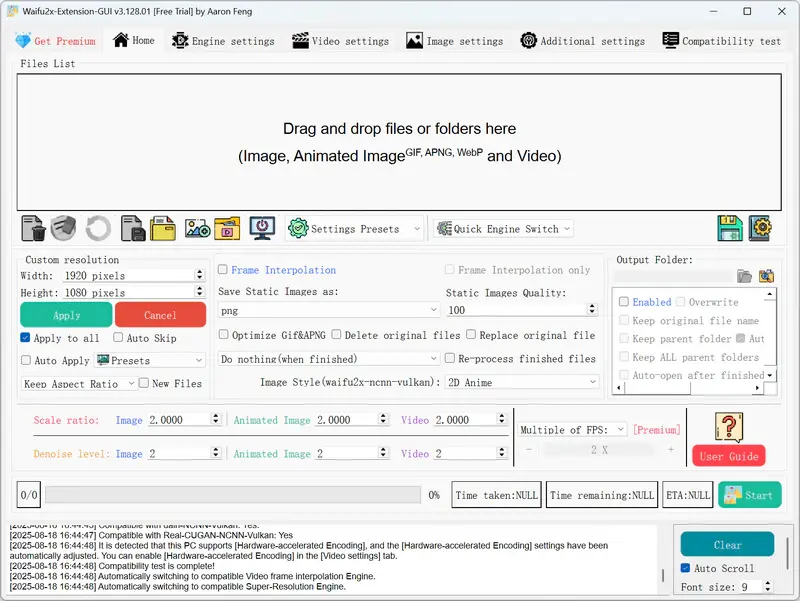This screenshot has width=800, height=601.
Task: Click the output folder search icon
Action: [x=766, y=276]
